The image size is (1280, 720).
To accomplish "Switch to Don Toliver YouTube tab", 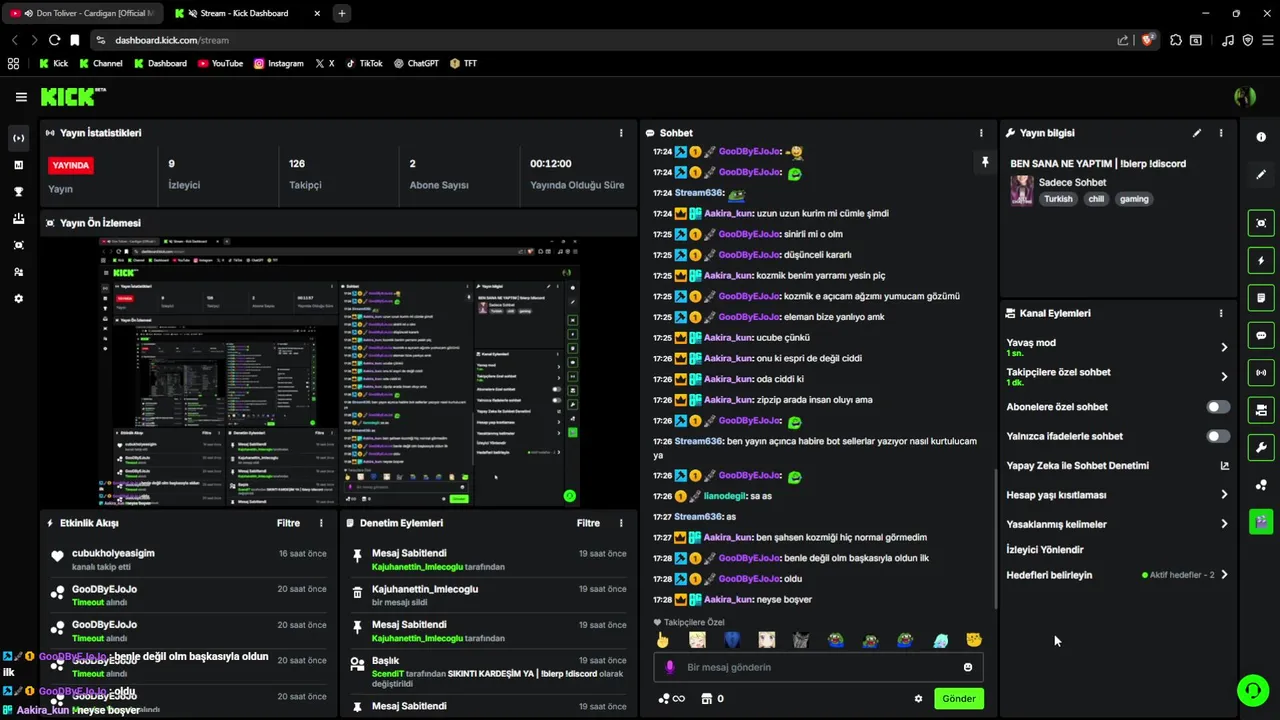I will 82,13.
